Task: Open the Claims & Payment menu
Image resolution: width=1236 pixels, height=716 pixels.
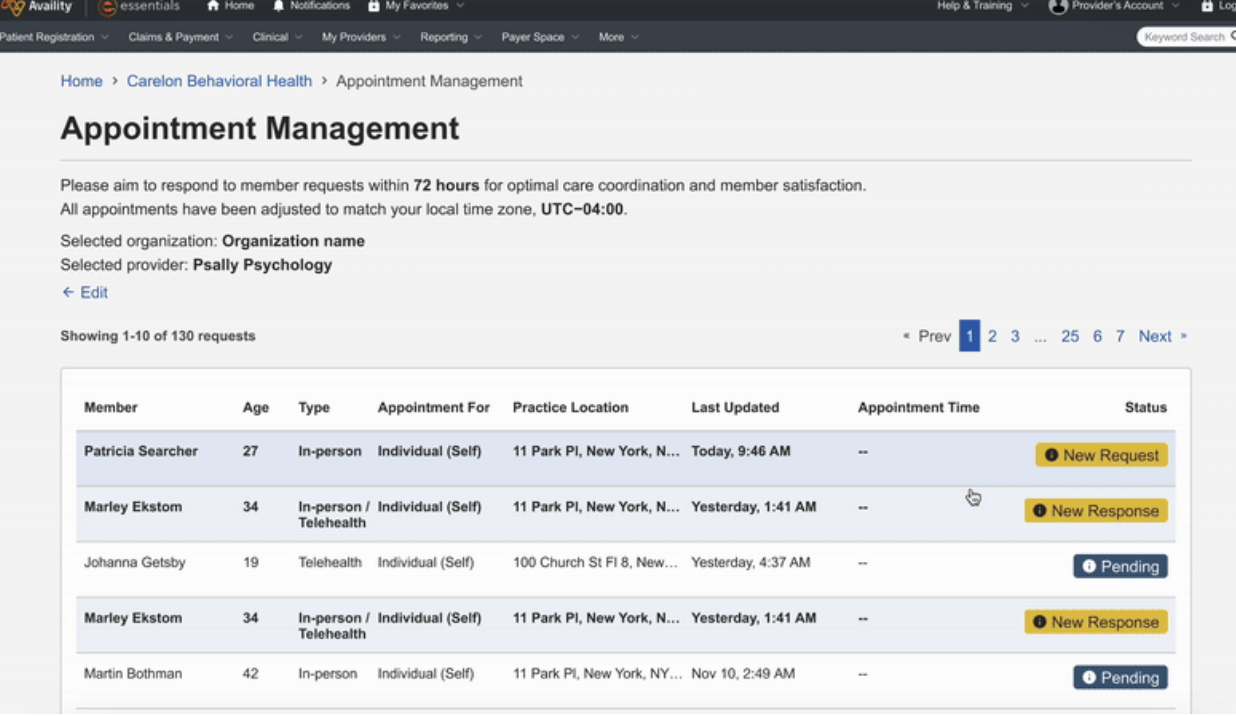Action: [180, 37]
